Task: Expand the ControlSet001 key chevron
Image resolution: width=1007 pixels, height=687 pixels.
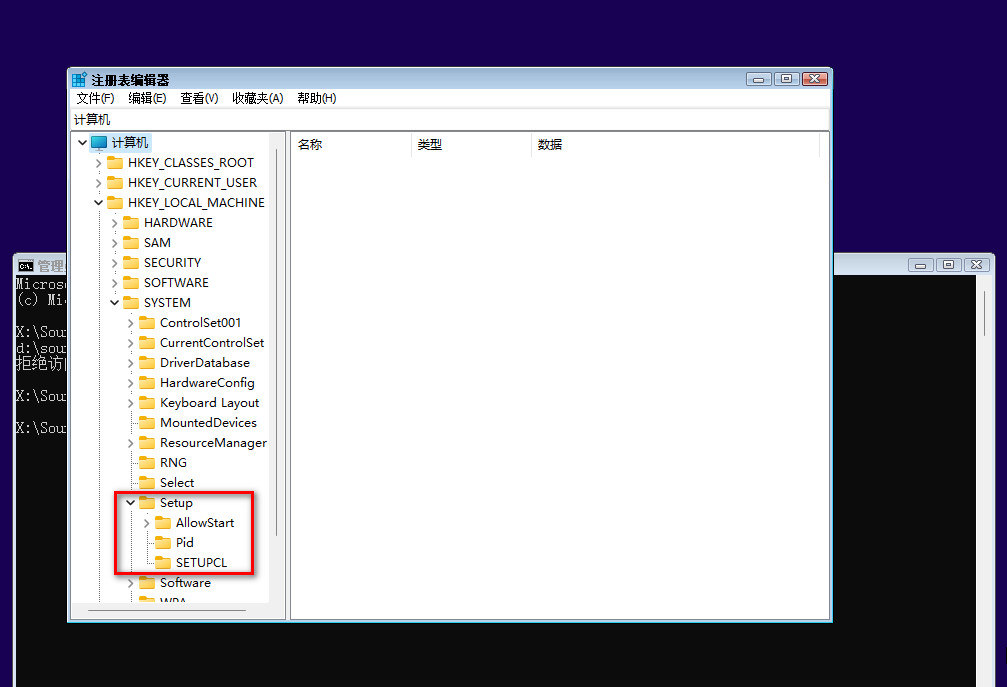Action: coord(130,323)
